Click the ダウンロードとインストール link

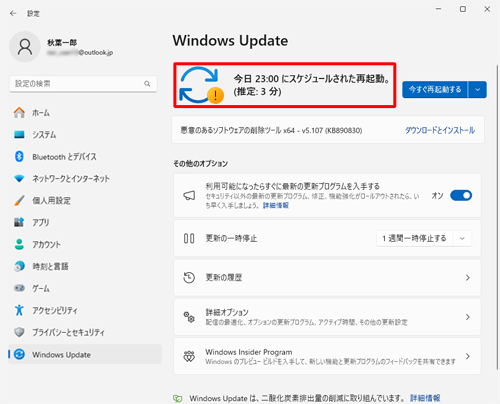[x=440, y=130]
